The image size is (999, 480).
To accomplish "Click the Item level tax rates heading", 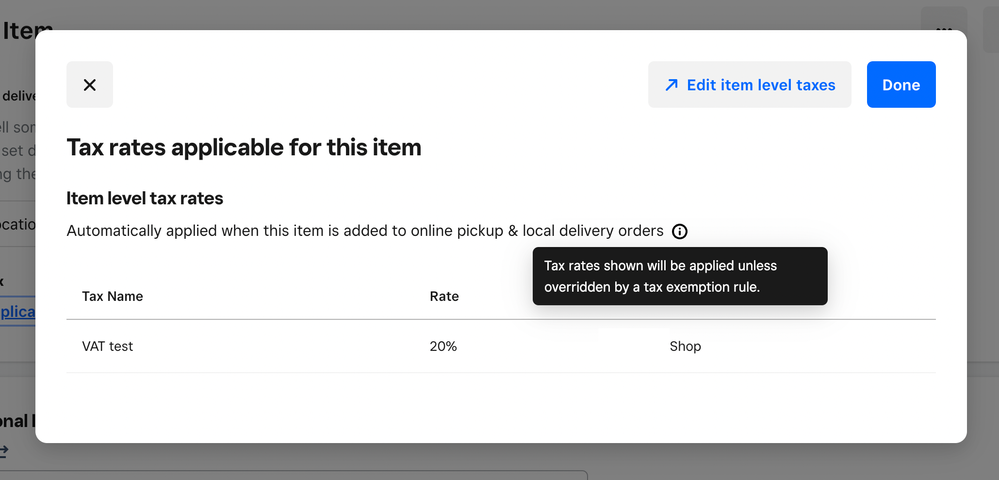I will click(x=144, y=198).
